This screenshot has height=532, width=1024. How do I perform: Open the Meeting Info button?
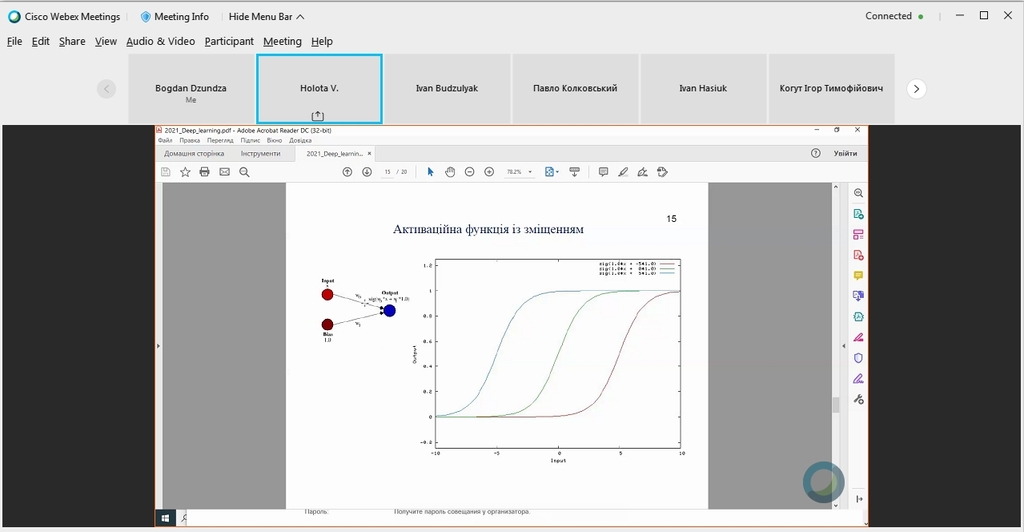(175, 16)
